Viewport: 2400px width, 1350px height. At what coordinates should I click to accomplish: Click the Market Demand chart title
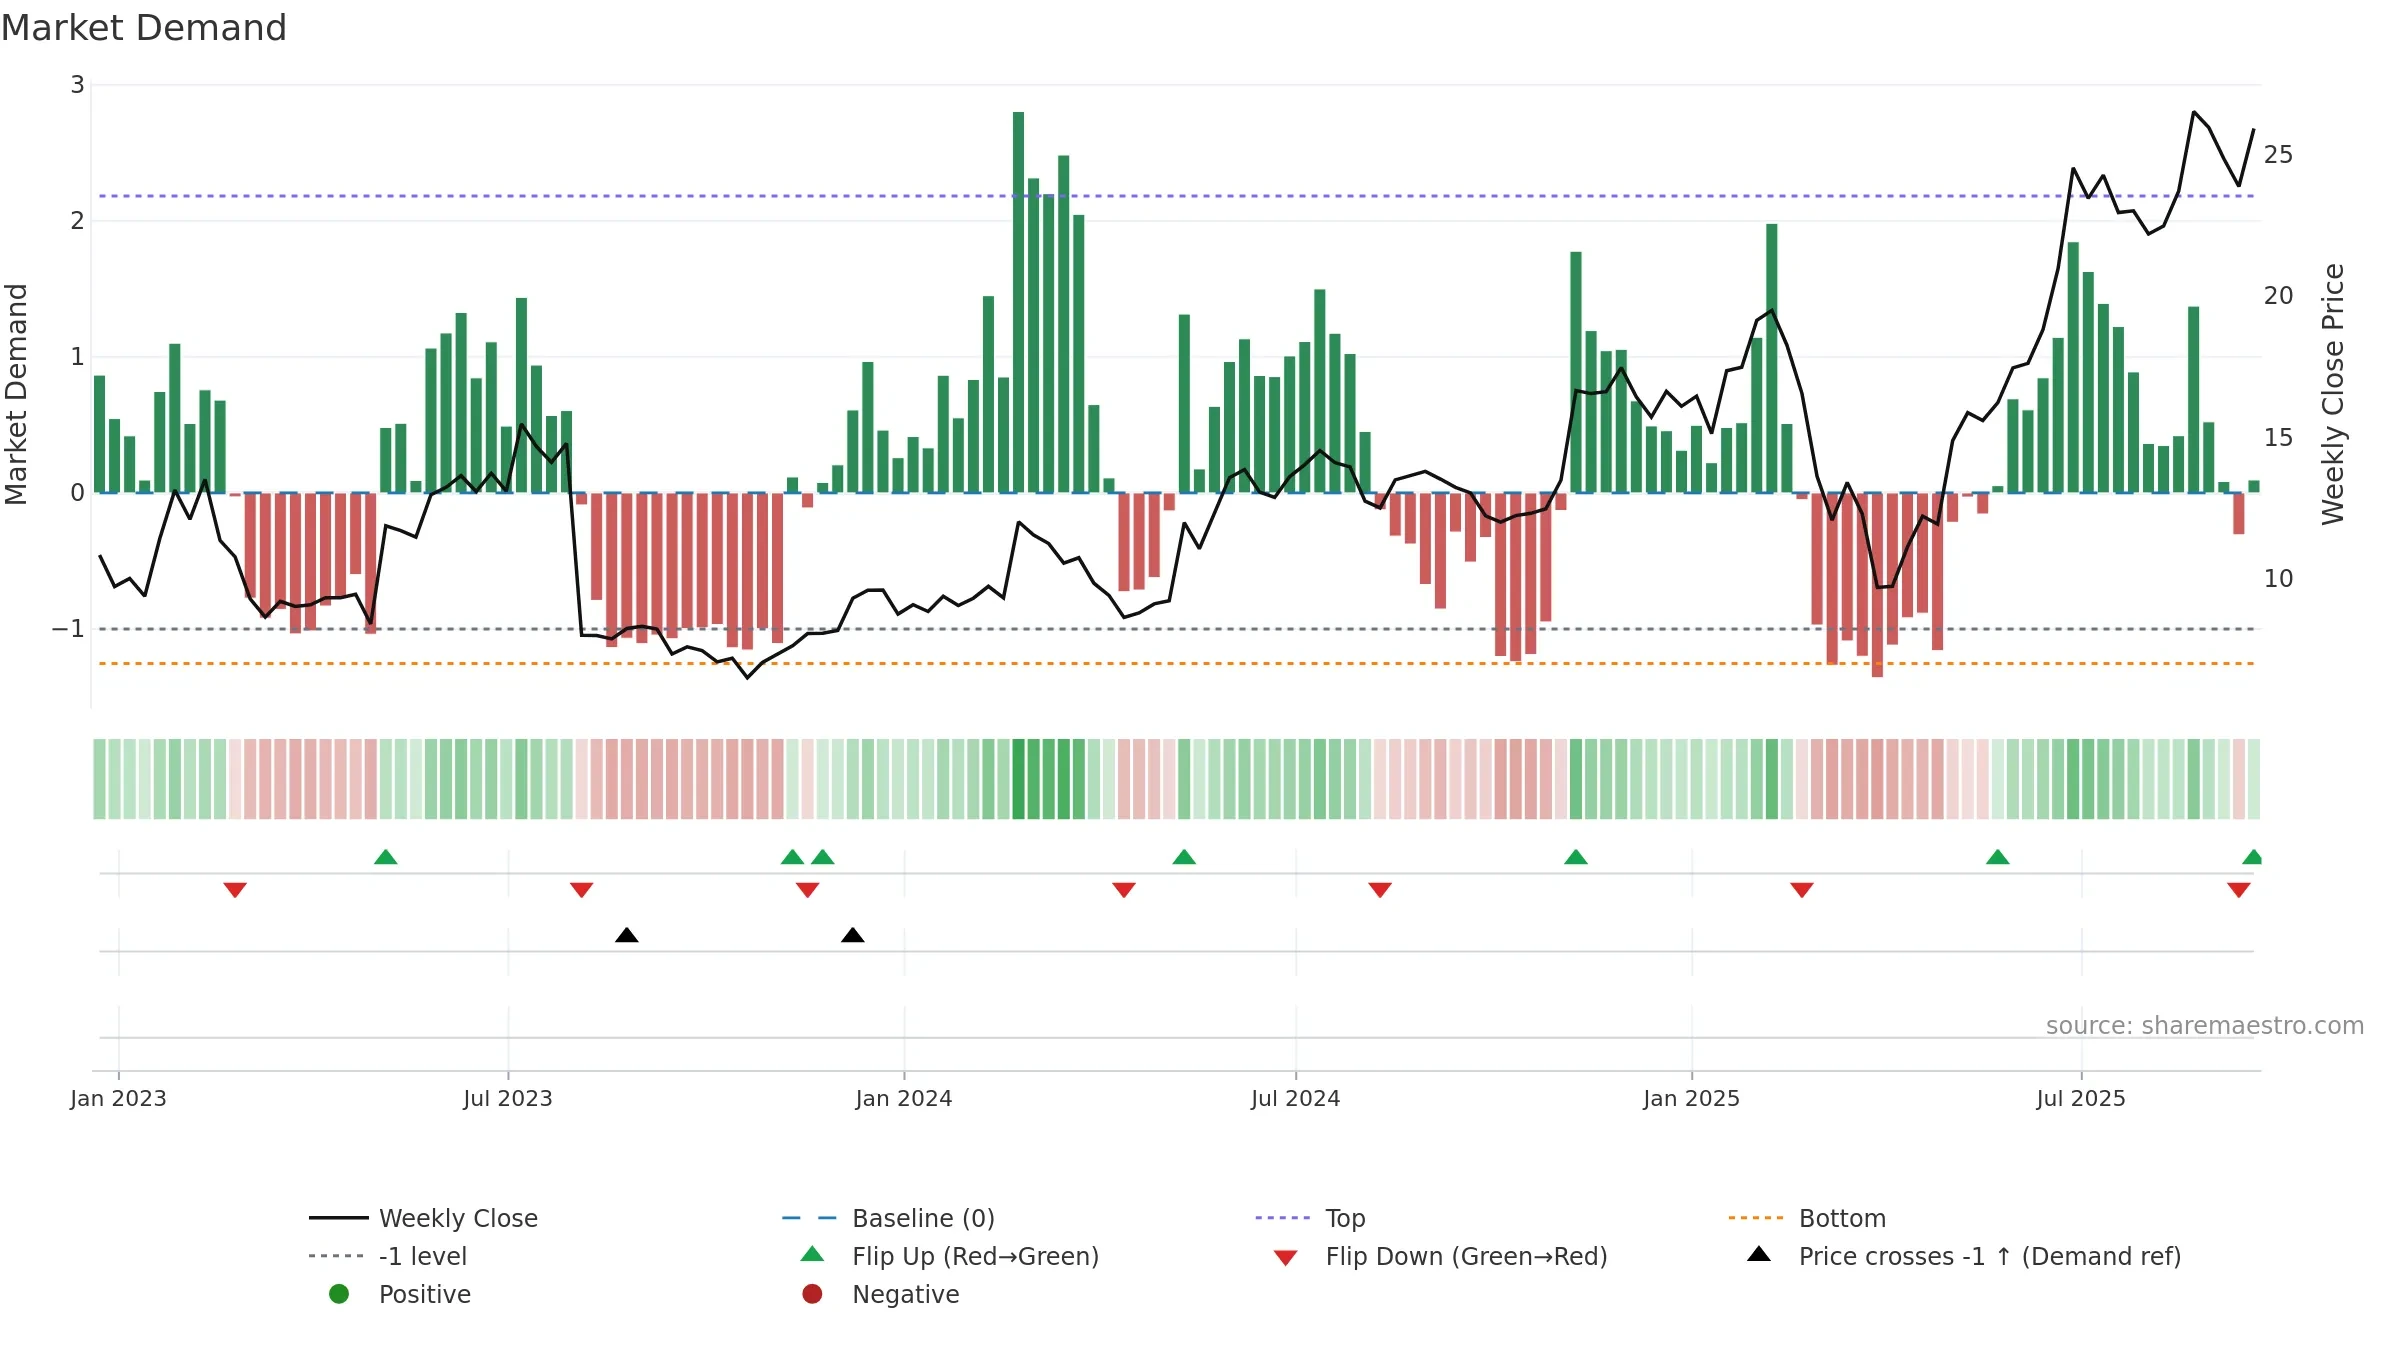point(144,28)
